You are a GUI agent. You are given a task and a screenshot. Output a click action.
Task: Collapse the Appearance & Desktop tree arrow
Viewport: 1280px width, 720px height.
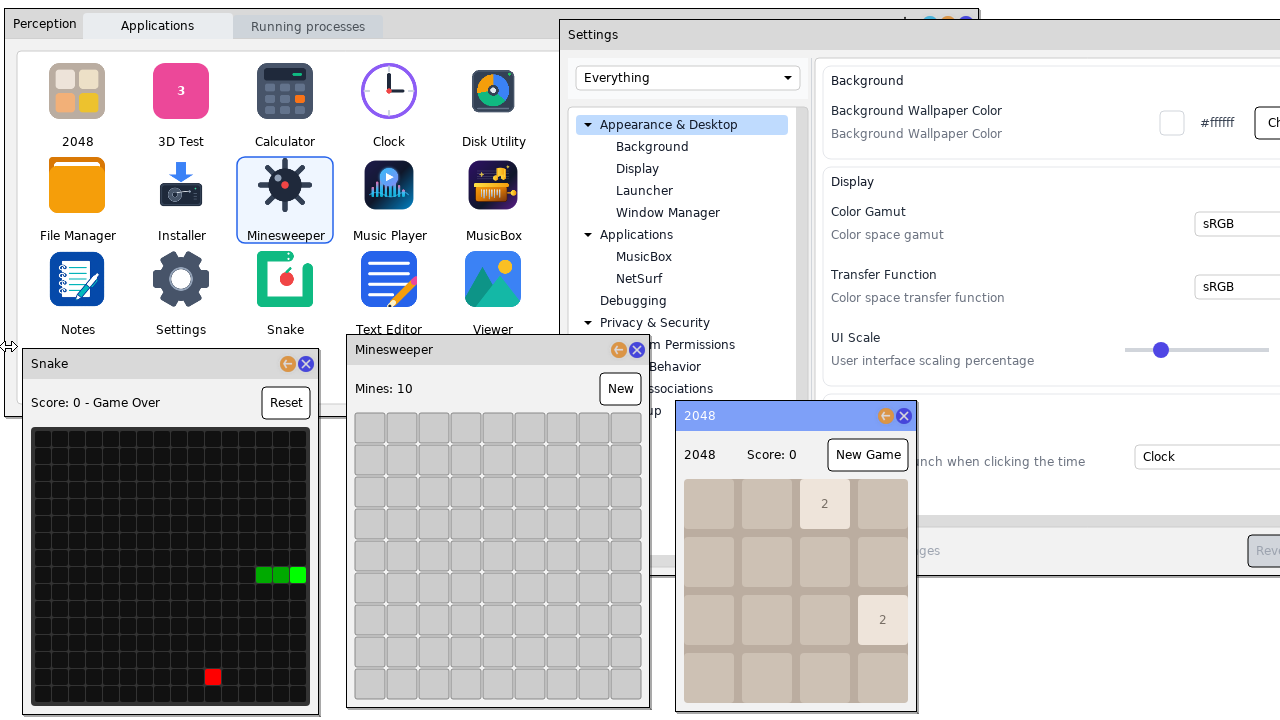588,125
